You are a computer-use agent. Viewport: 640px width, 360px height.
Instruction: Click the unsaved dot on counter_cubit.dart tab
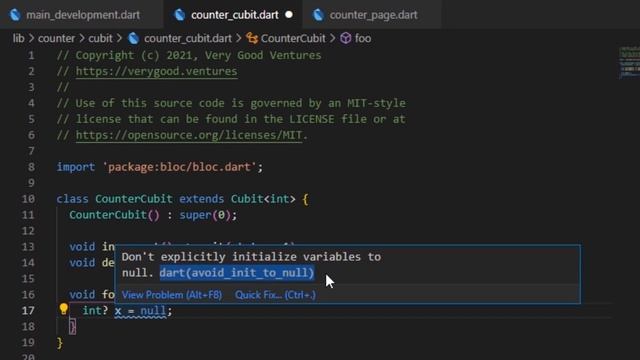[x=289, y=15]
